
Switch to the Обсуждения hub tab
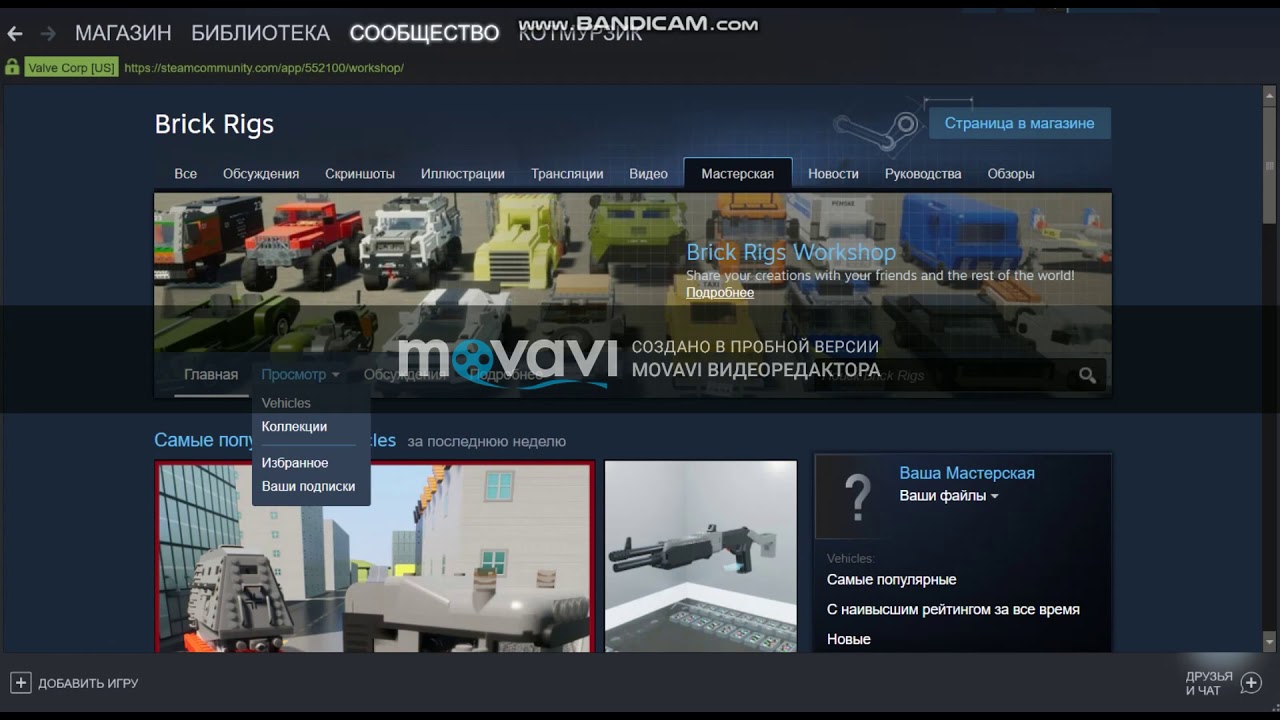tap(261, 173)
